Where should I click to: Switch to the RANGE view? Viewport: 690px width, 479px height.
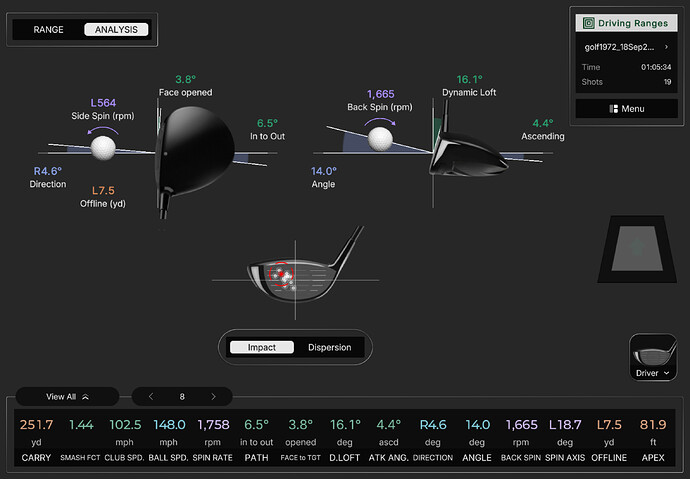point(48,29)
